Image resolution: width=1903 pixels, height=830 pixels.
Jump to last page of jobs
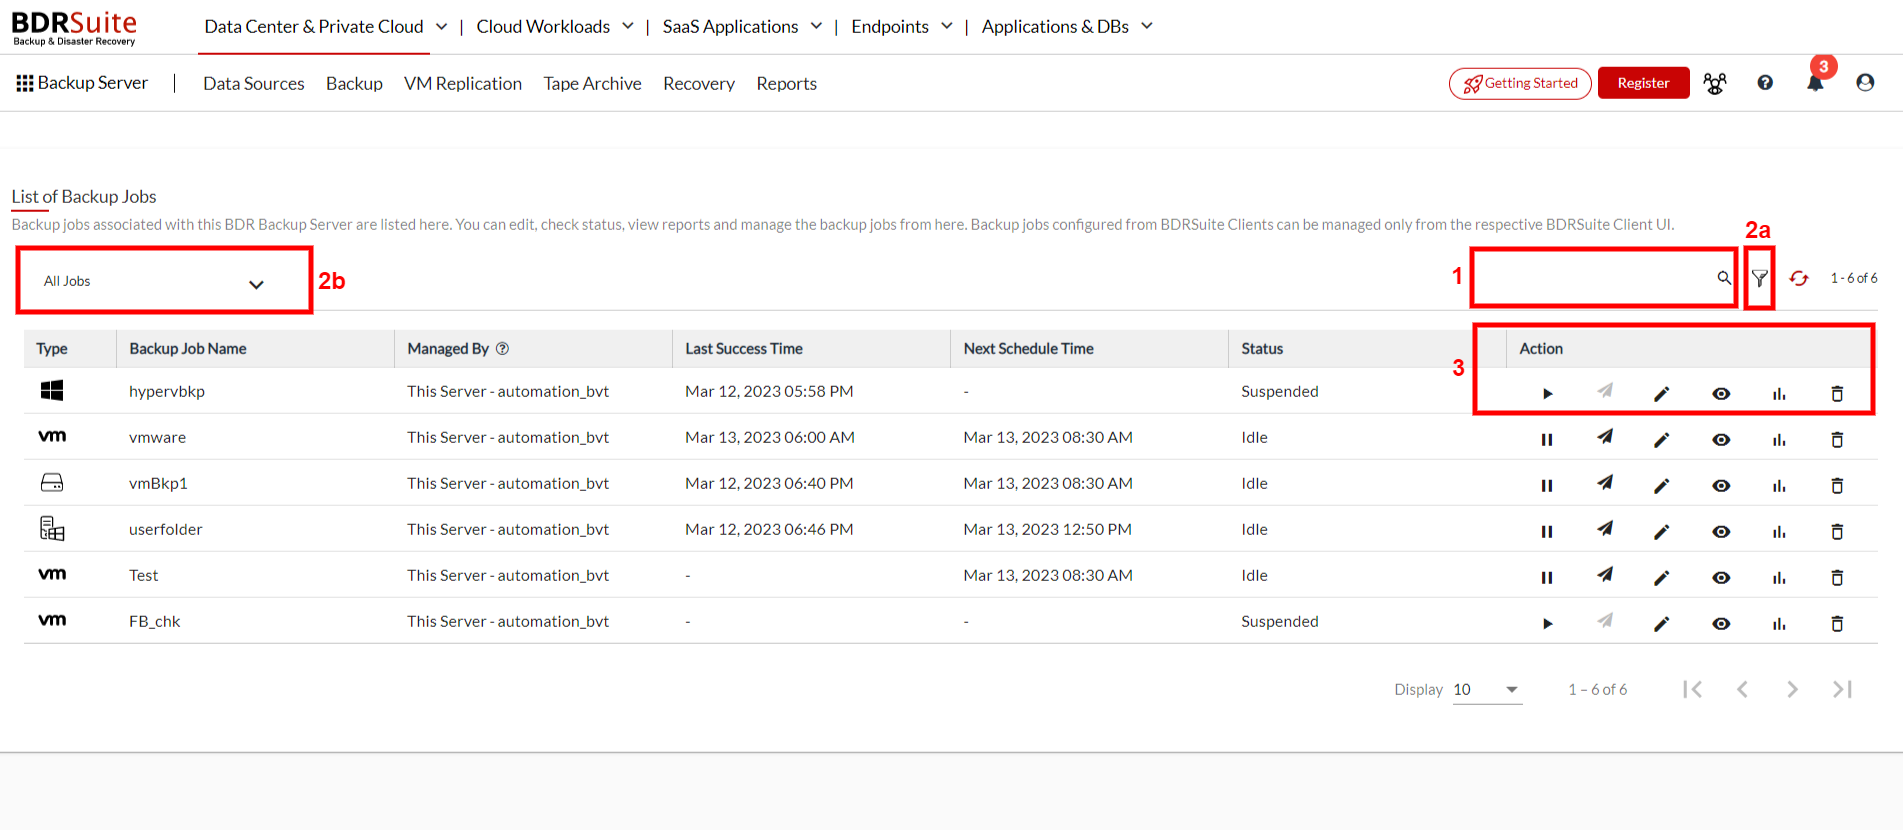pyautogui.click(x=1842, y=689)
